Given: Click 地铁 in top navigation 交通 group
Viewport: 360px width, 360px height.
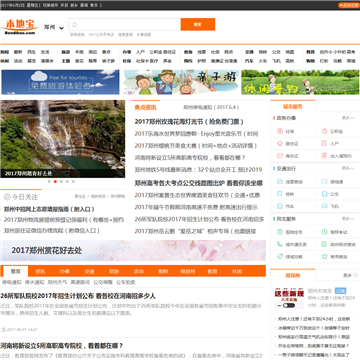Looking at the screenshot, I should tap(263, 52).
